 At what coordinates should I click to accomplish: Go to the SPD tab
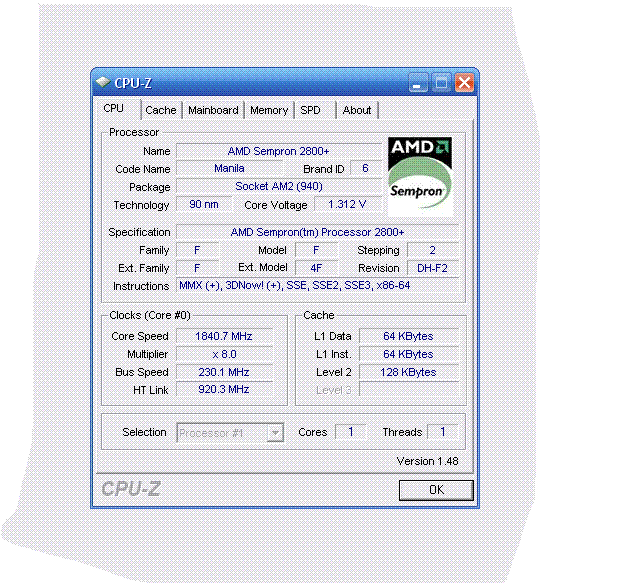coord(315,110)
